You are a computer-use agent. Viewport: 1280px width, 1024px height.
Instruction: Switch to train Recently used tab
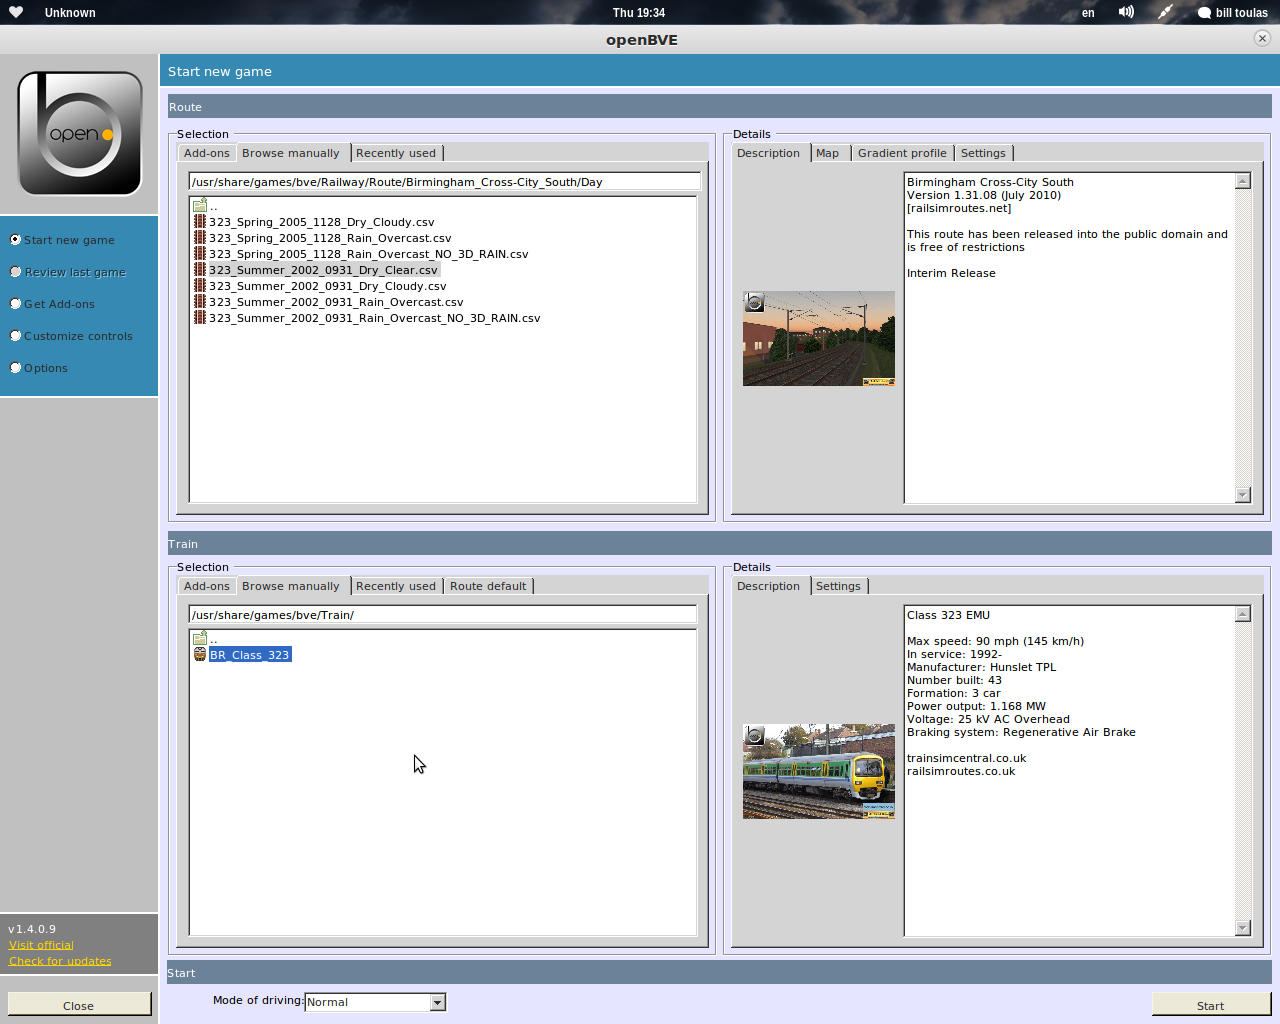(x=396, y=586)
